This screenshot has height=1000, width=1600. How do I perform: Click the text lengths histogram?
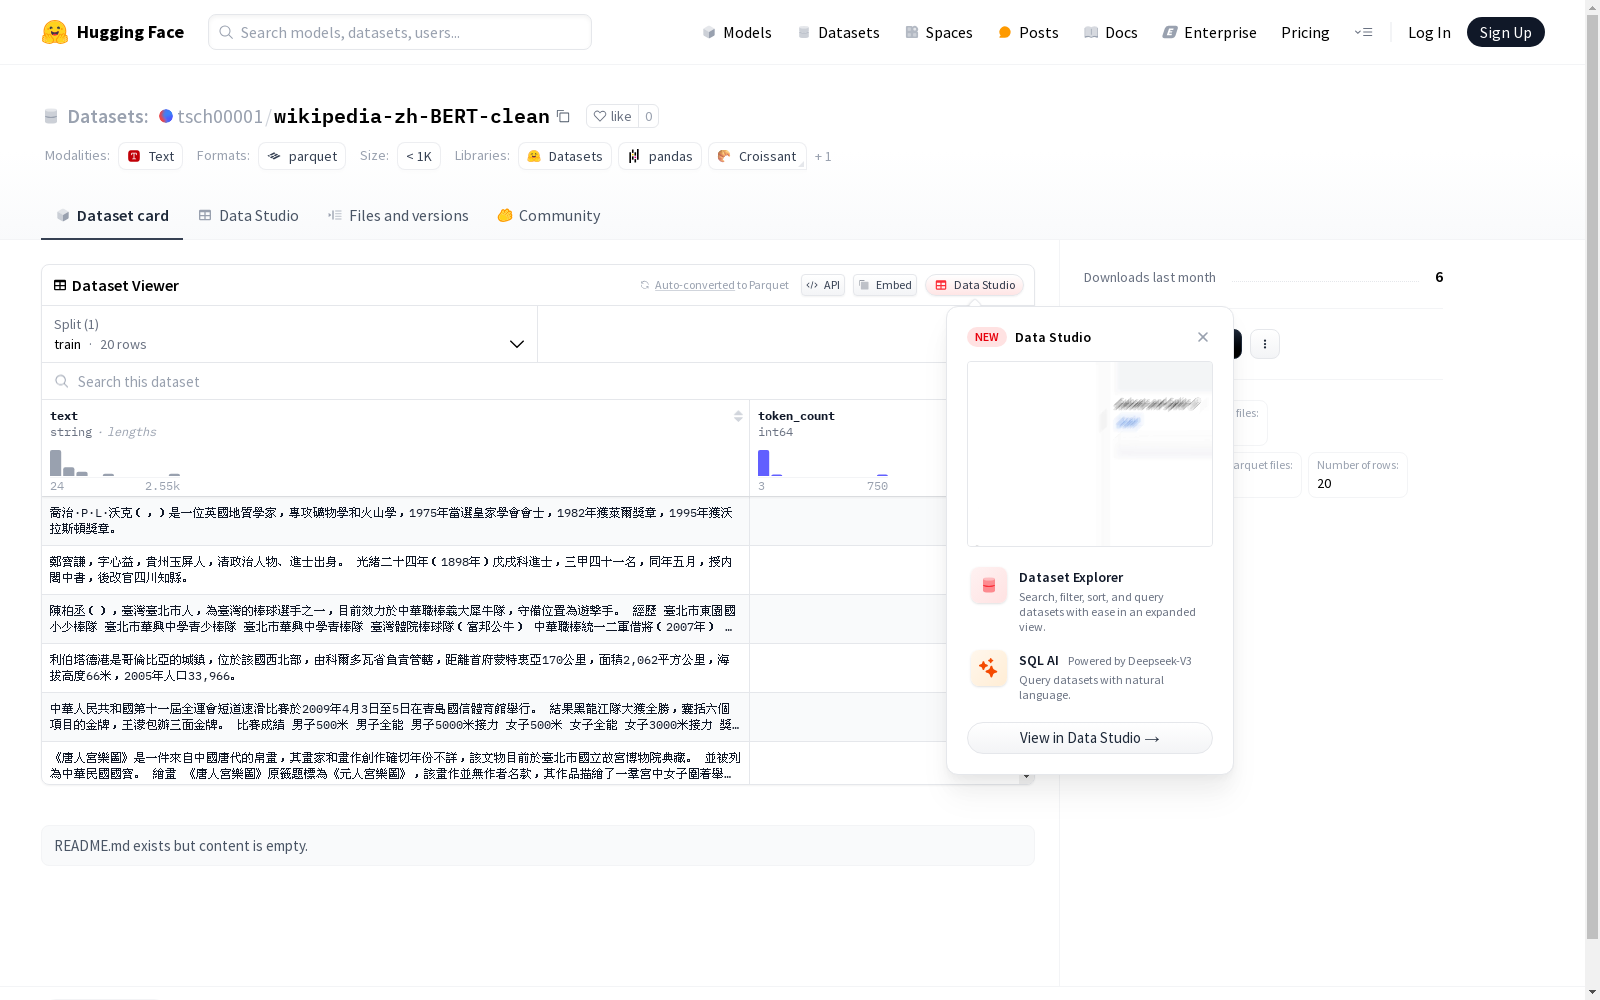[x=115, y=463]
